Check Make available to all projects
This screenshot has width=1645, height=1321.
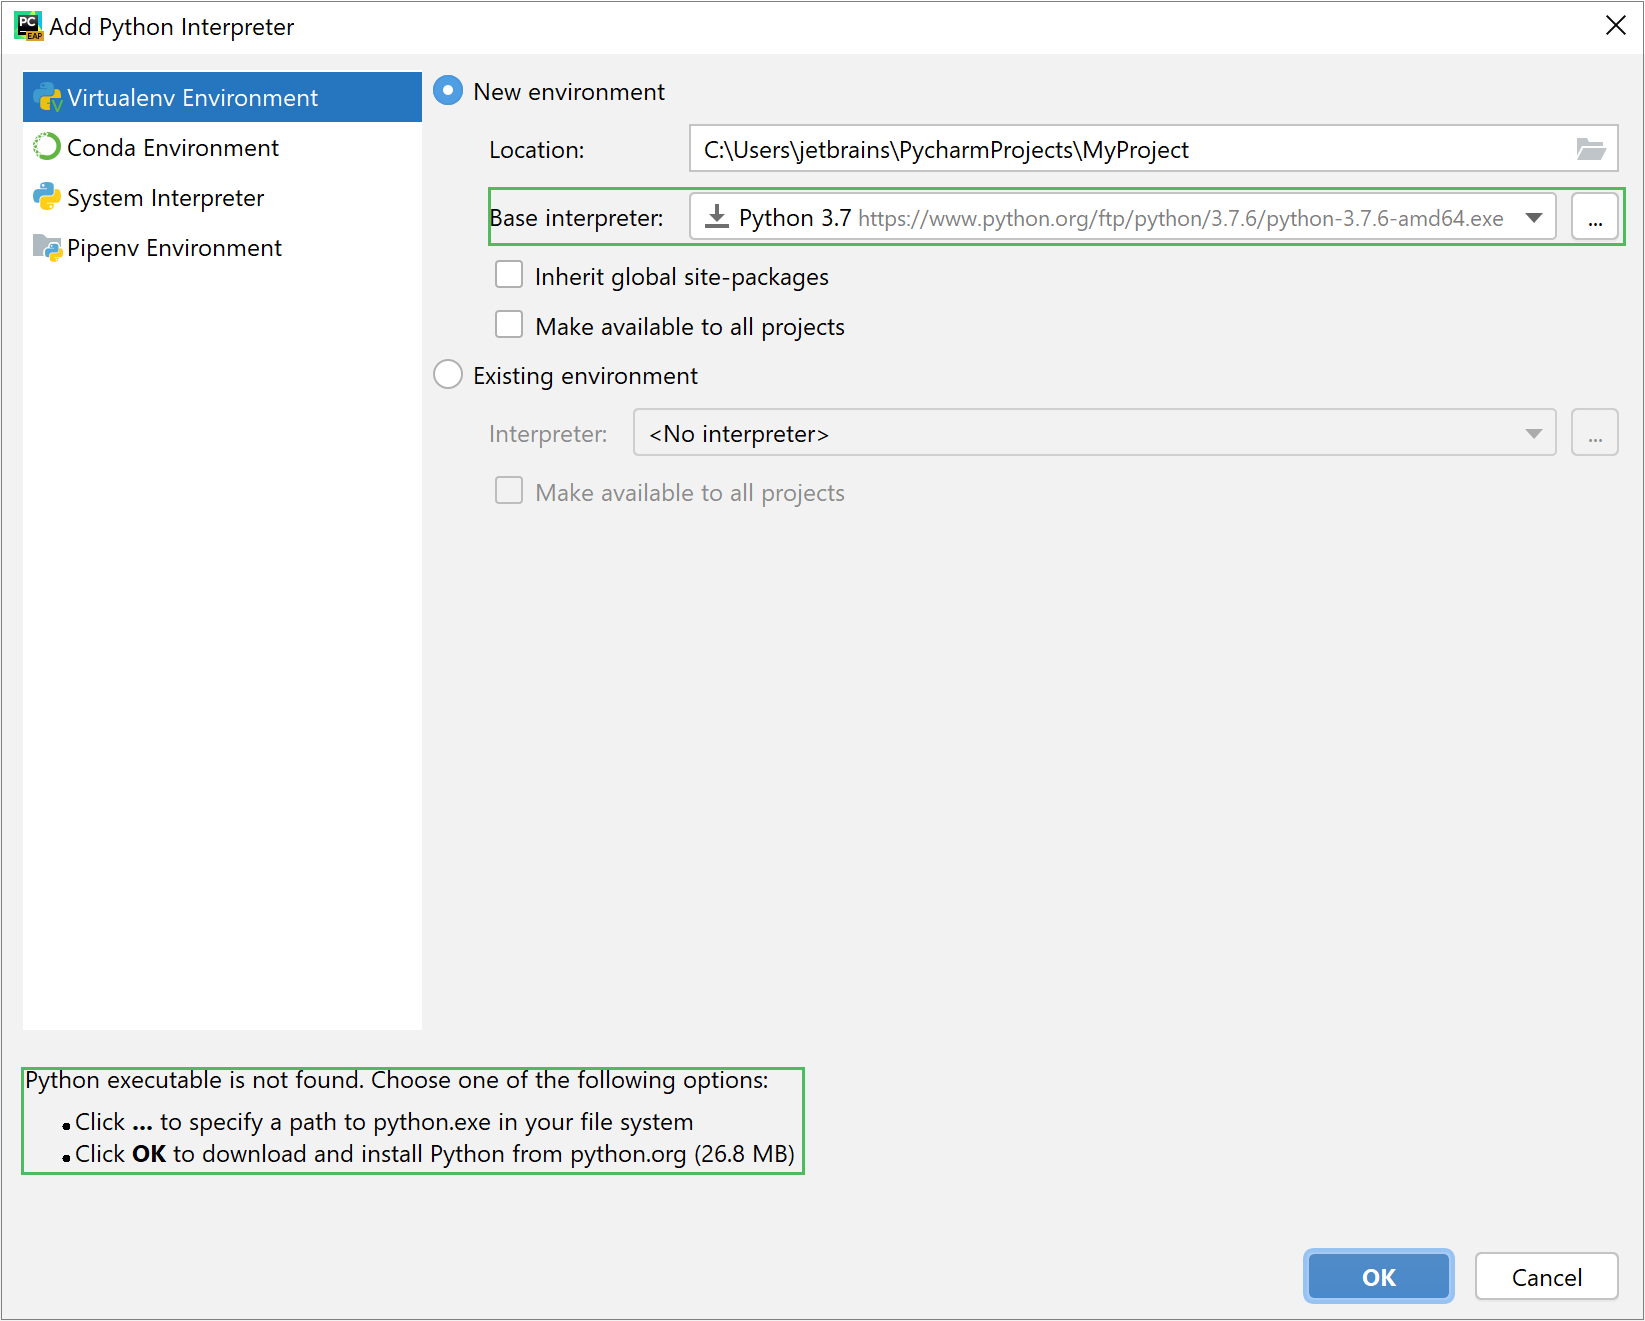(x=509, y=323)
